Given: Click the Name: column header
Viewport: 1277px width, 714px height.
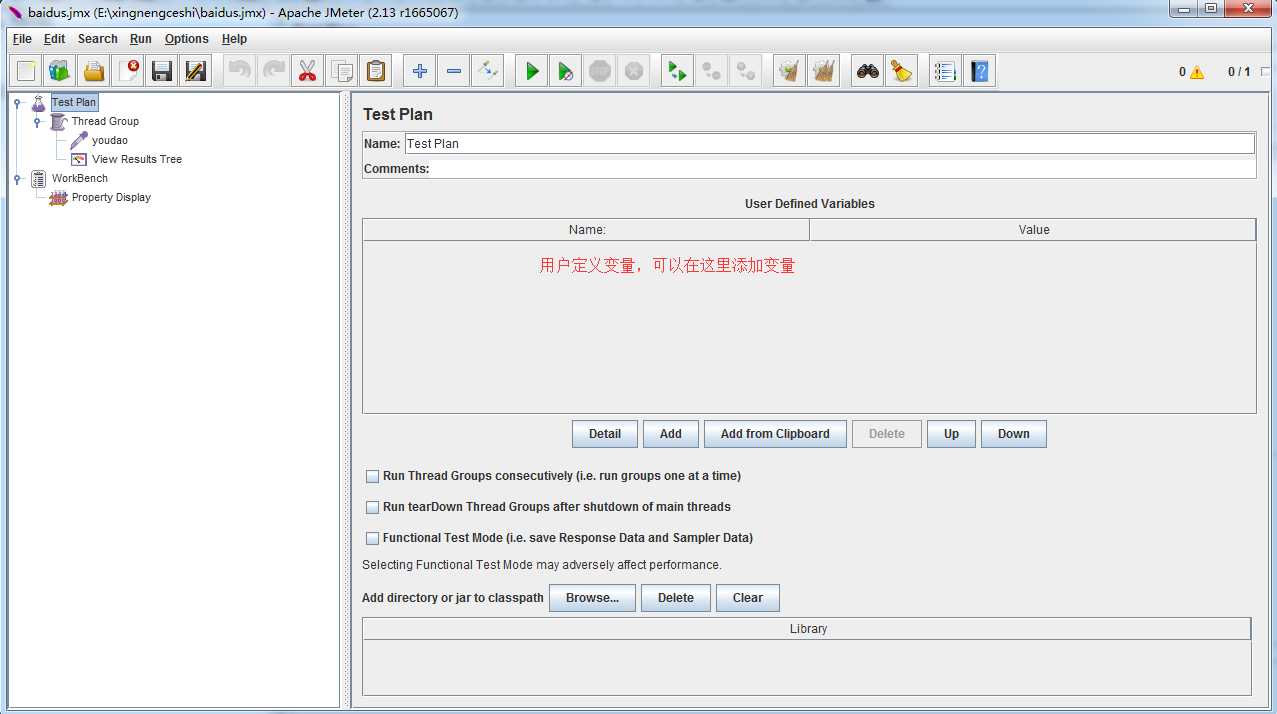Looking at the screenshot, I should tap(586, 230).
